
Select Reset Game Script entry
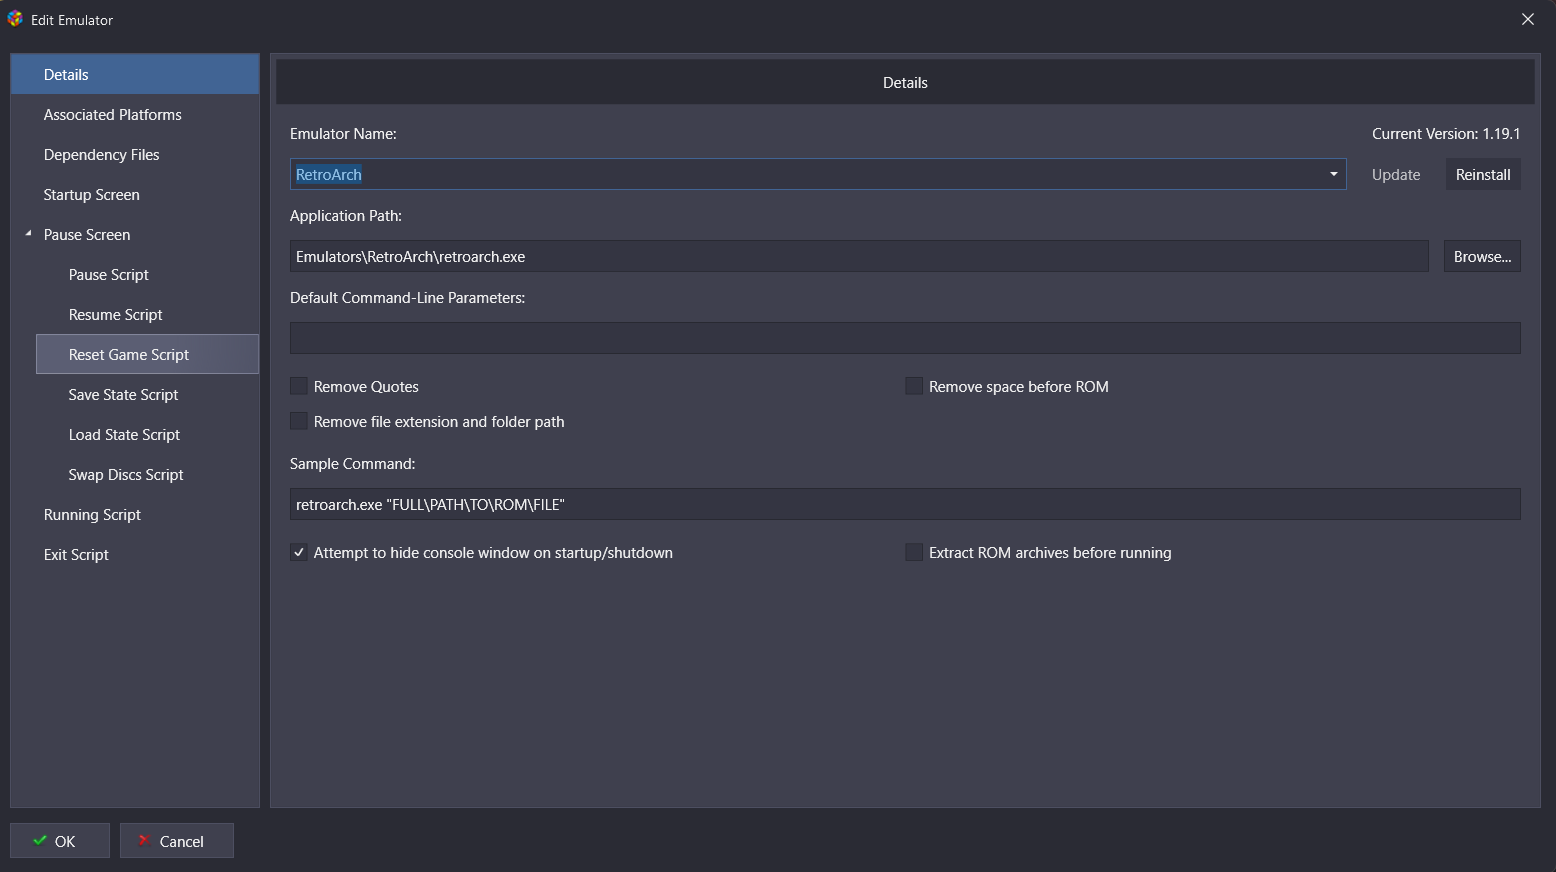click(147, 354)
